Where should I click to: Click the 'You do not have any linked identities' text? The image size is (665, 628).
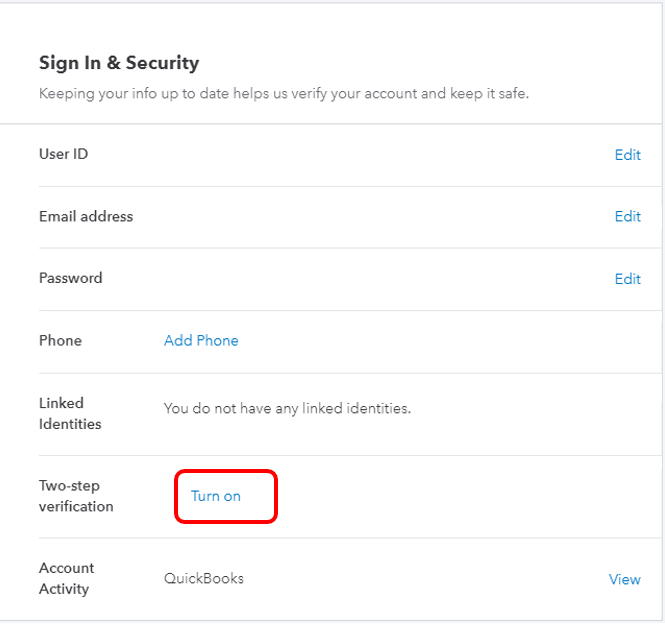287,408
